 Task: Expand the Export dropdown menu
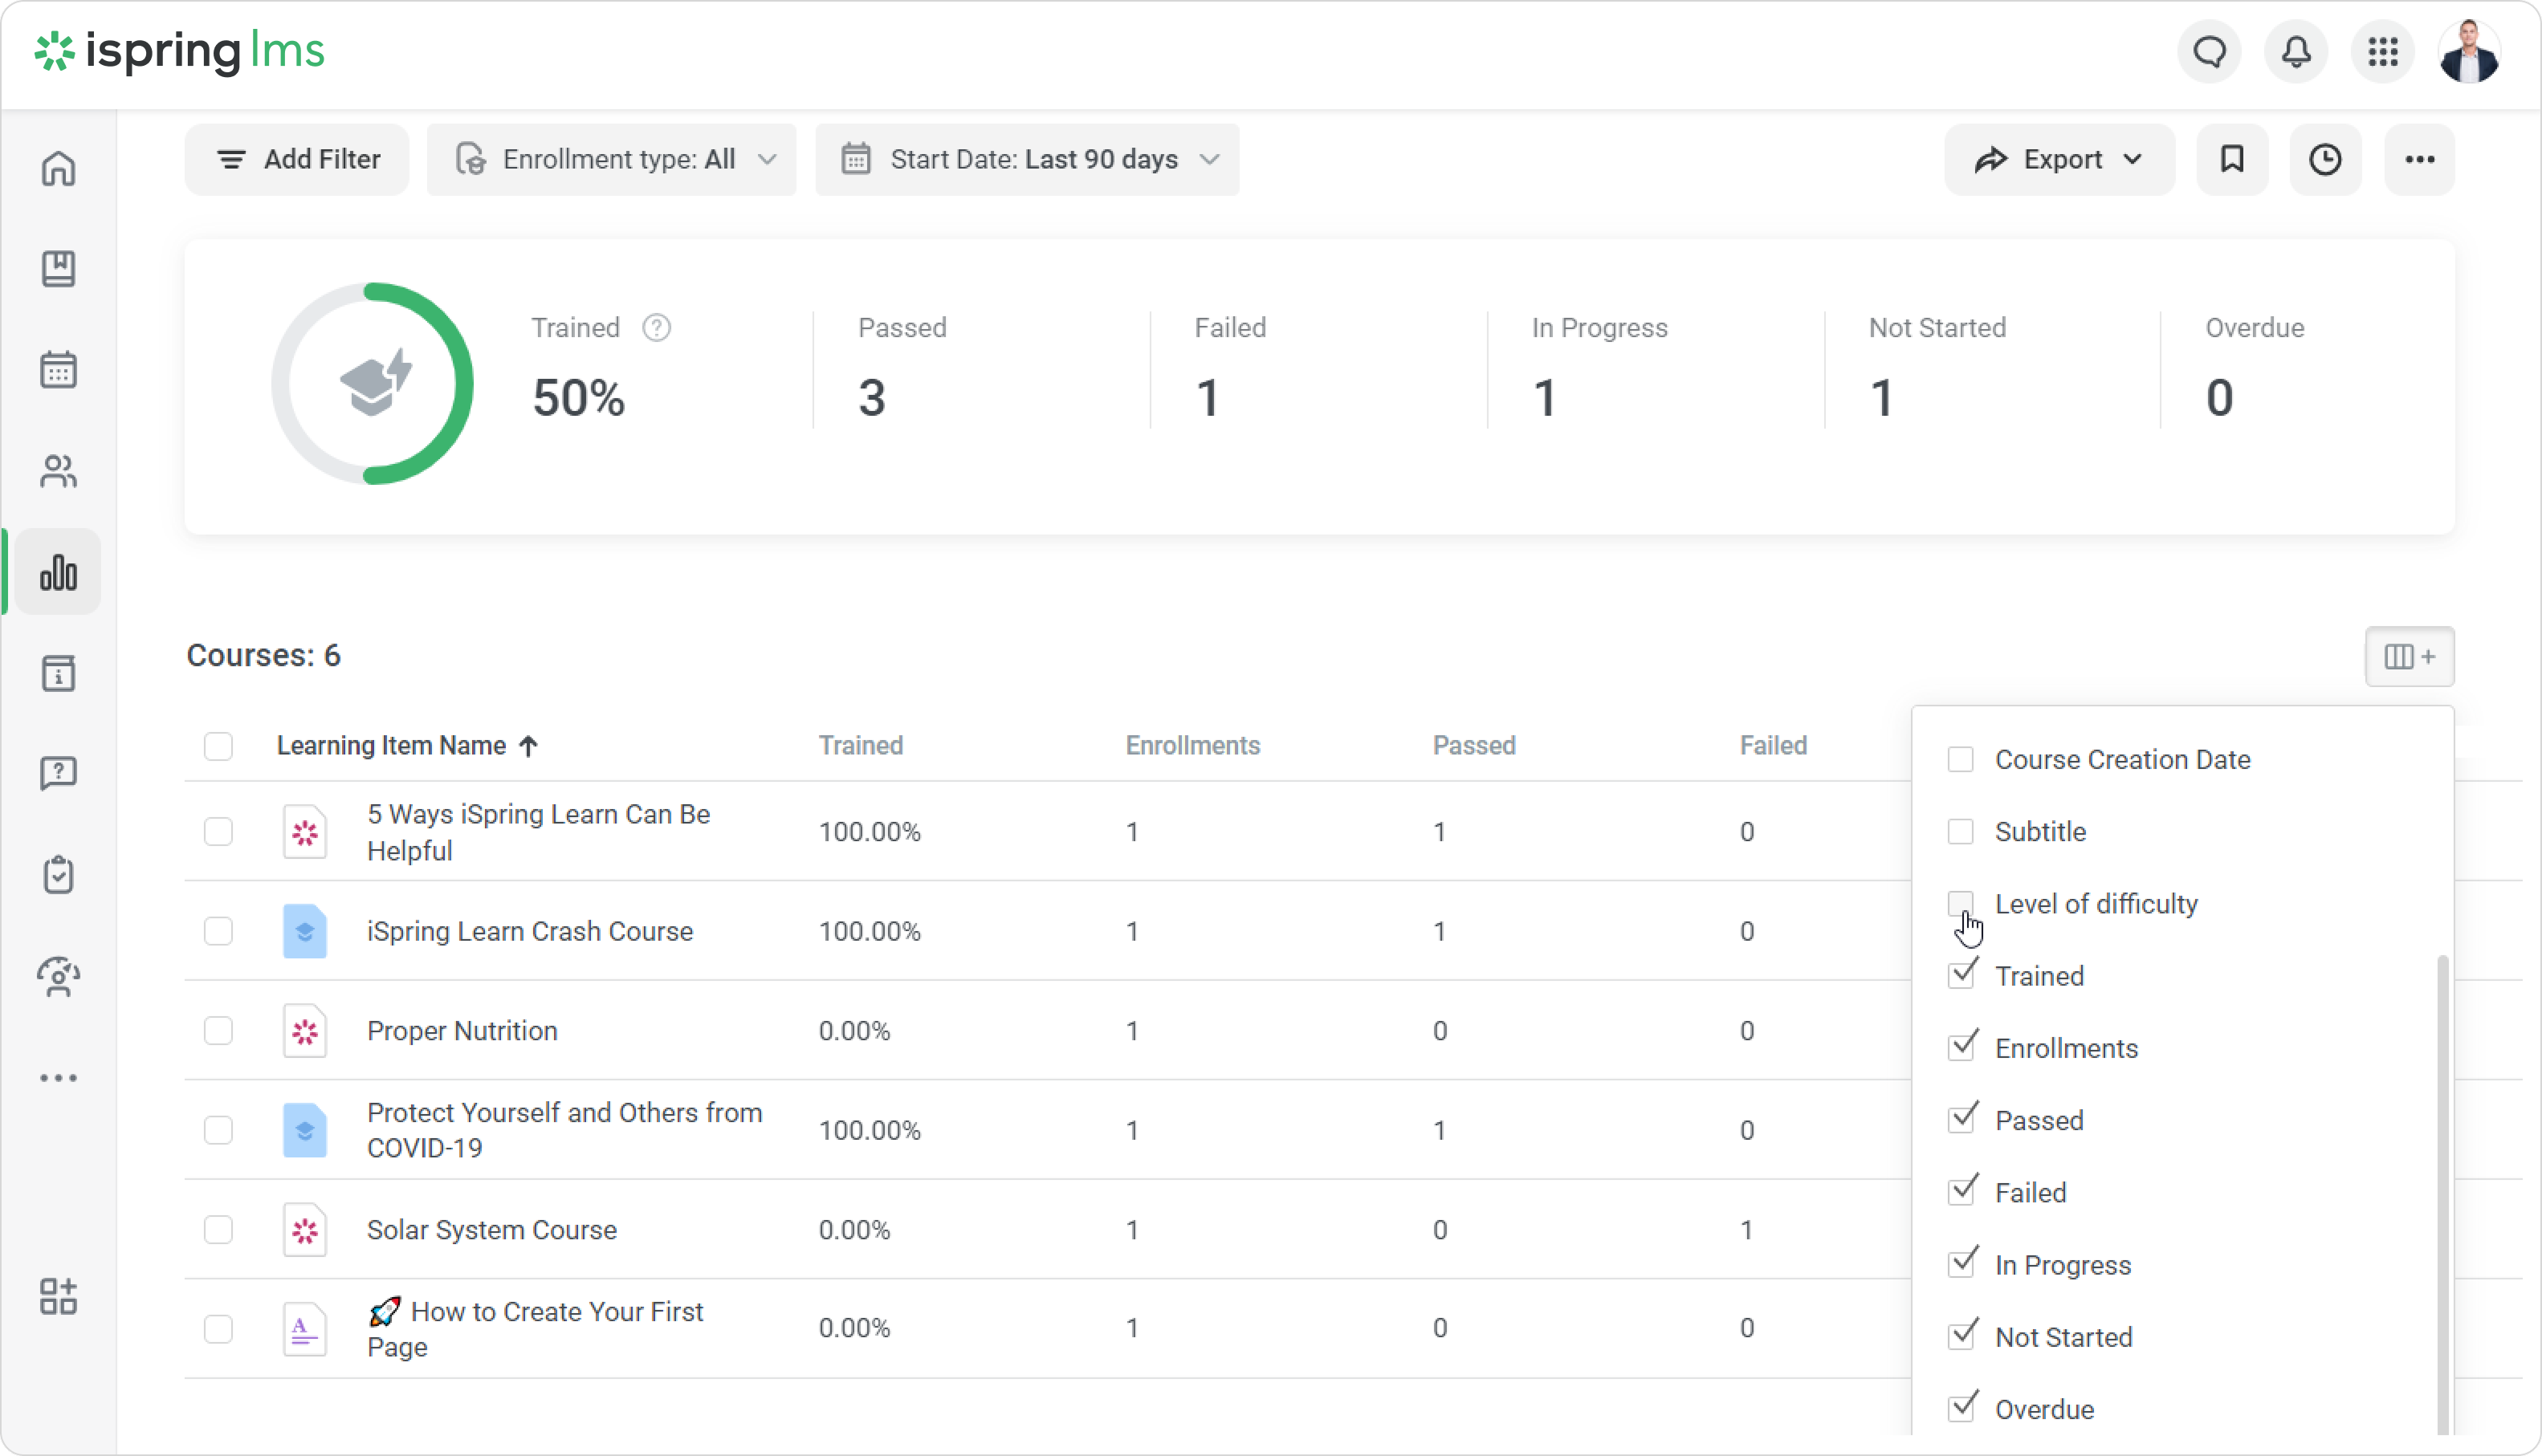[2059, 159]
